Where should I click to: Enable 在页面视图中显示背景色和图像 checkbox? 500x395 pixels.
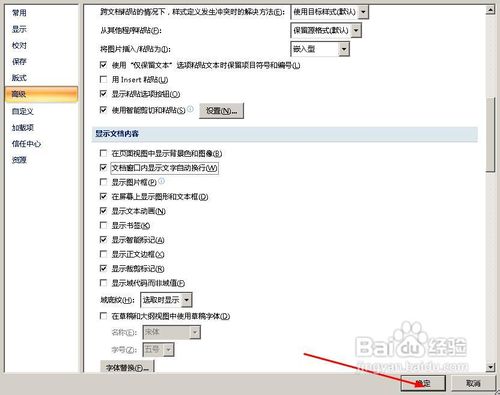103,153
